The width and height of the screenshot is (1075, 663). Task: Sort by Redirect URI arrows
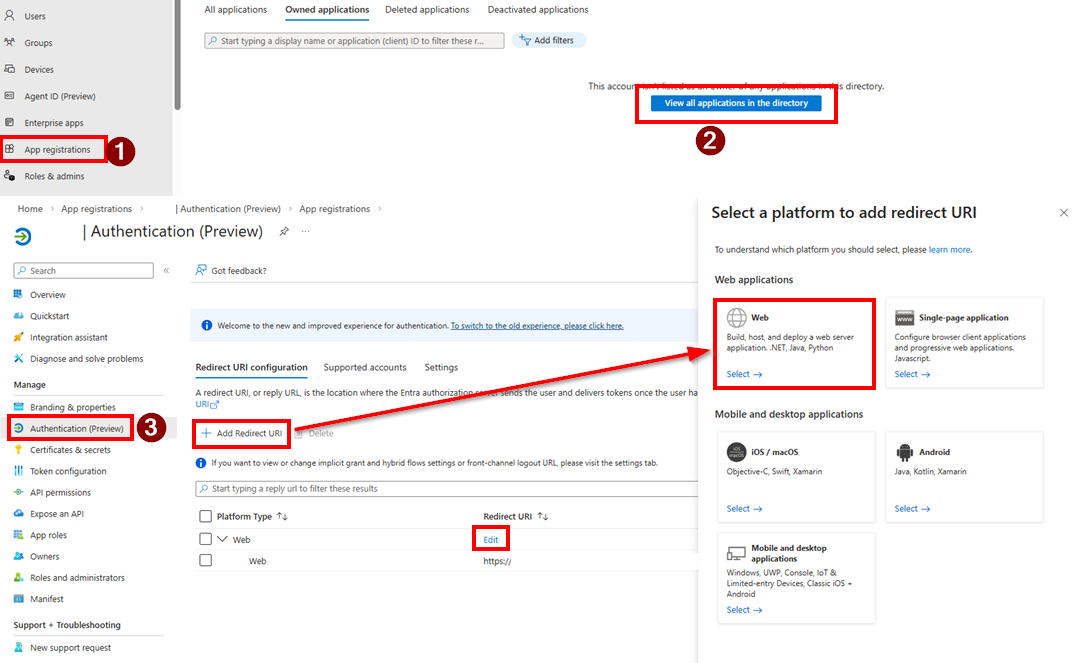(542, 516)
